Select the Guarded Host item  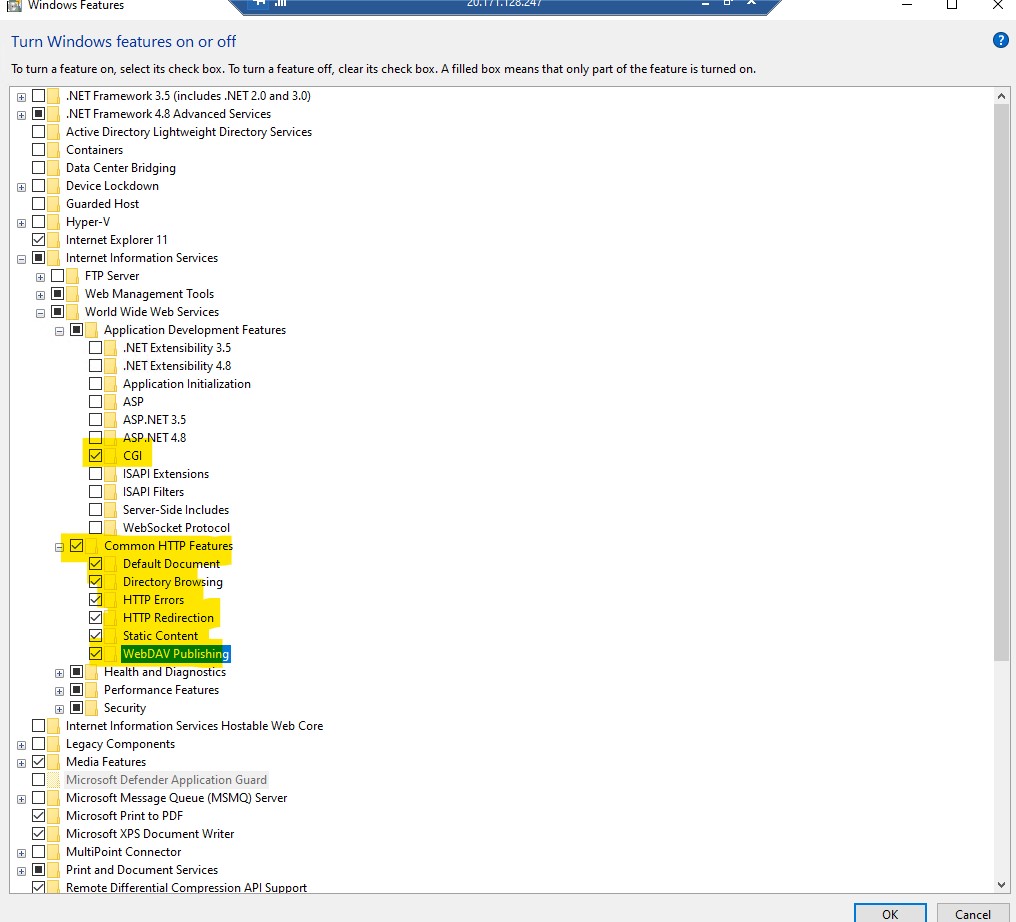[x=102, y=203]
